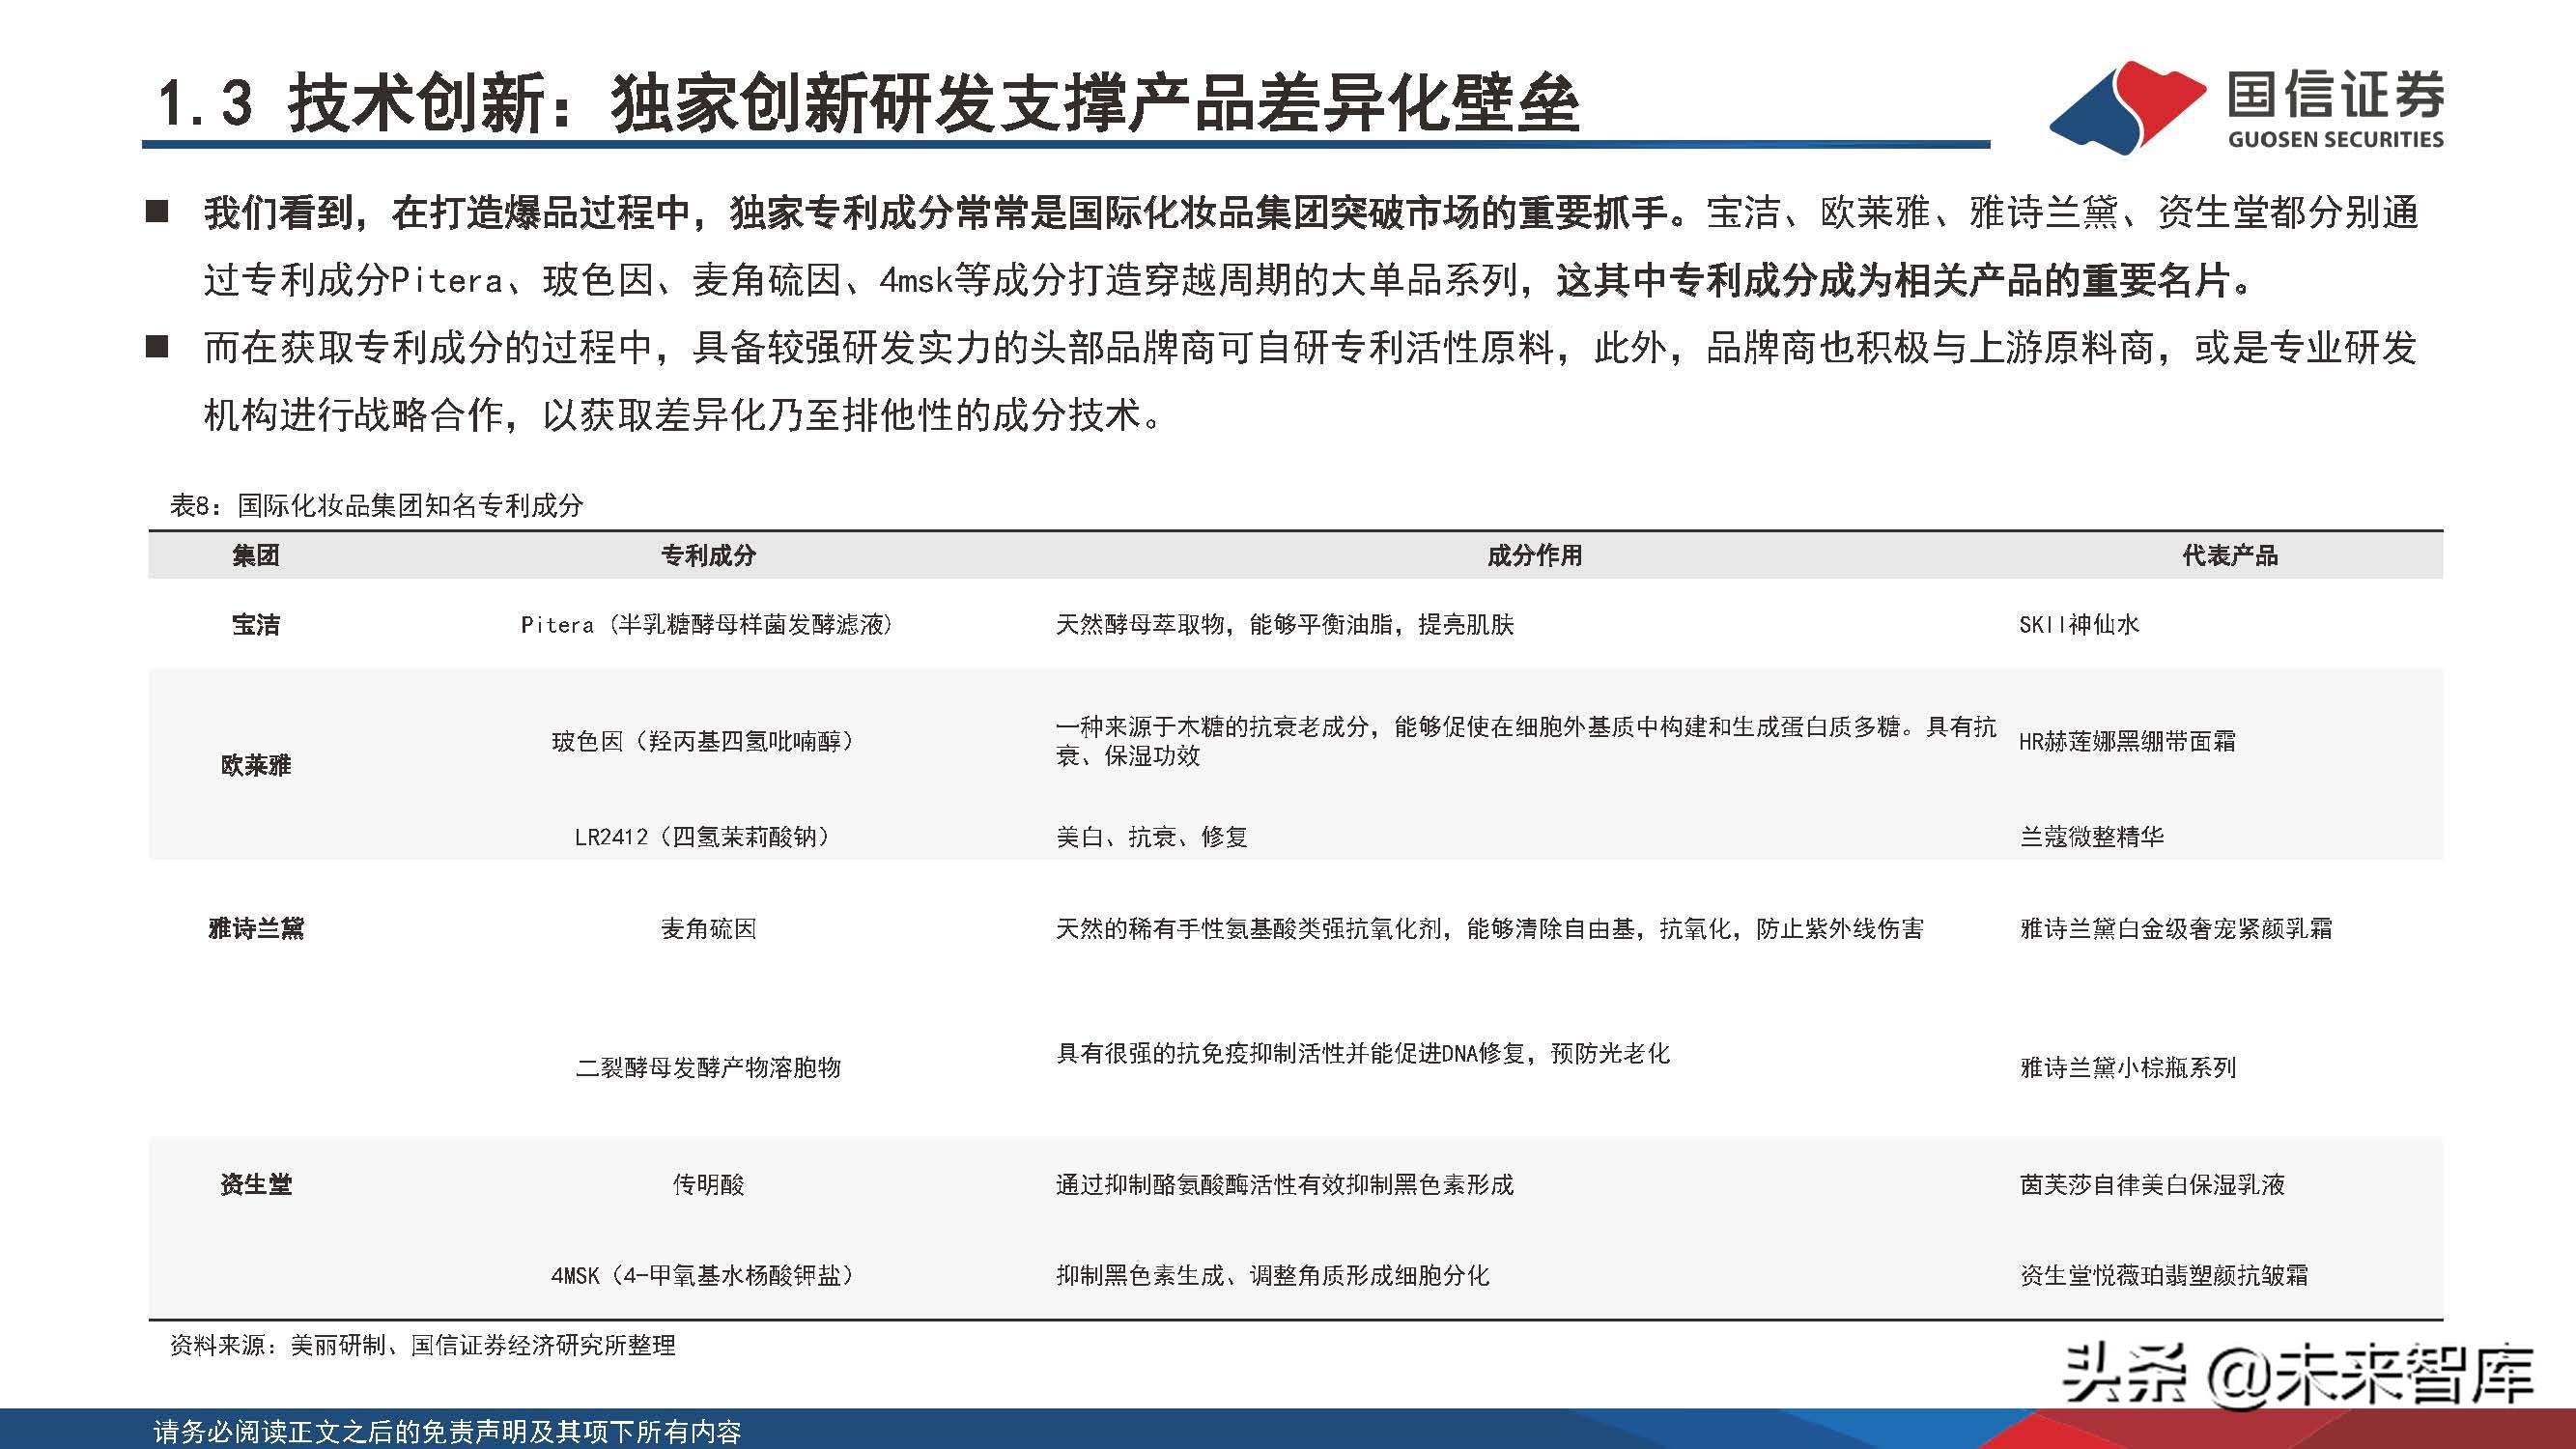
Task: Select the 代表产品 column header
Action: point(2229,556)
